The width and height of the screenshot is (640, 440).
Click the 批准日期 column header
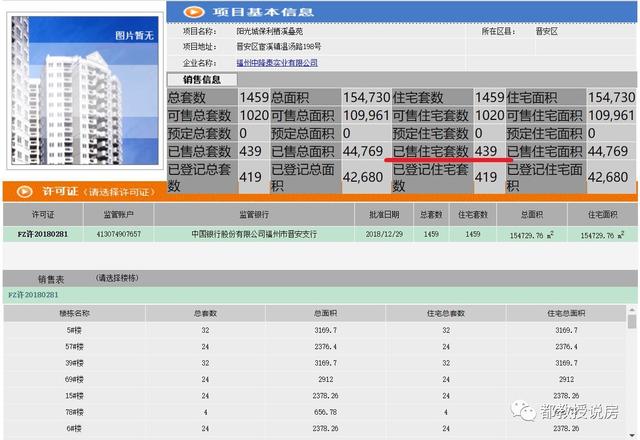384,215
